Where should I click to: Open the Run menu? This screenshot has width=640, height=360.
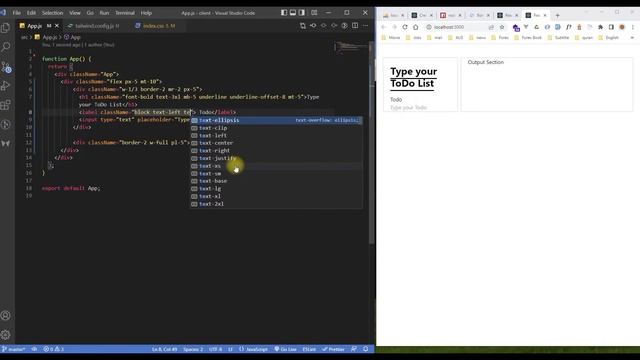click(104, 13)
